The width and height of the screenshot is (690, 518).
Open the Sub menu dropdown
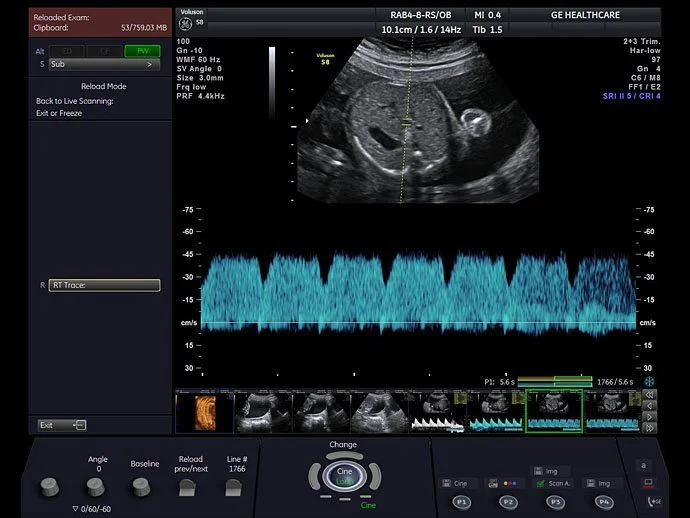[104, 64]
